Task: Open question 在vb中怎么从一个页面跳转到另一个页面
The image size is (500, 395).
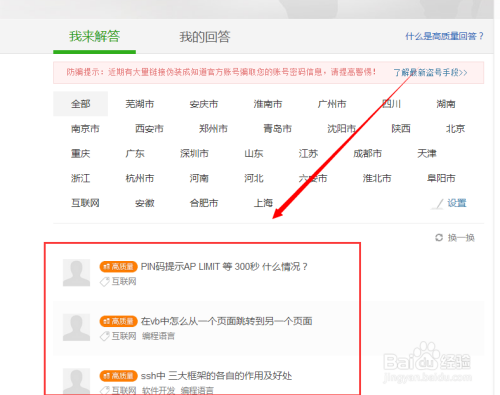Action: pos(226,321)
